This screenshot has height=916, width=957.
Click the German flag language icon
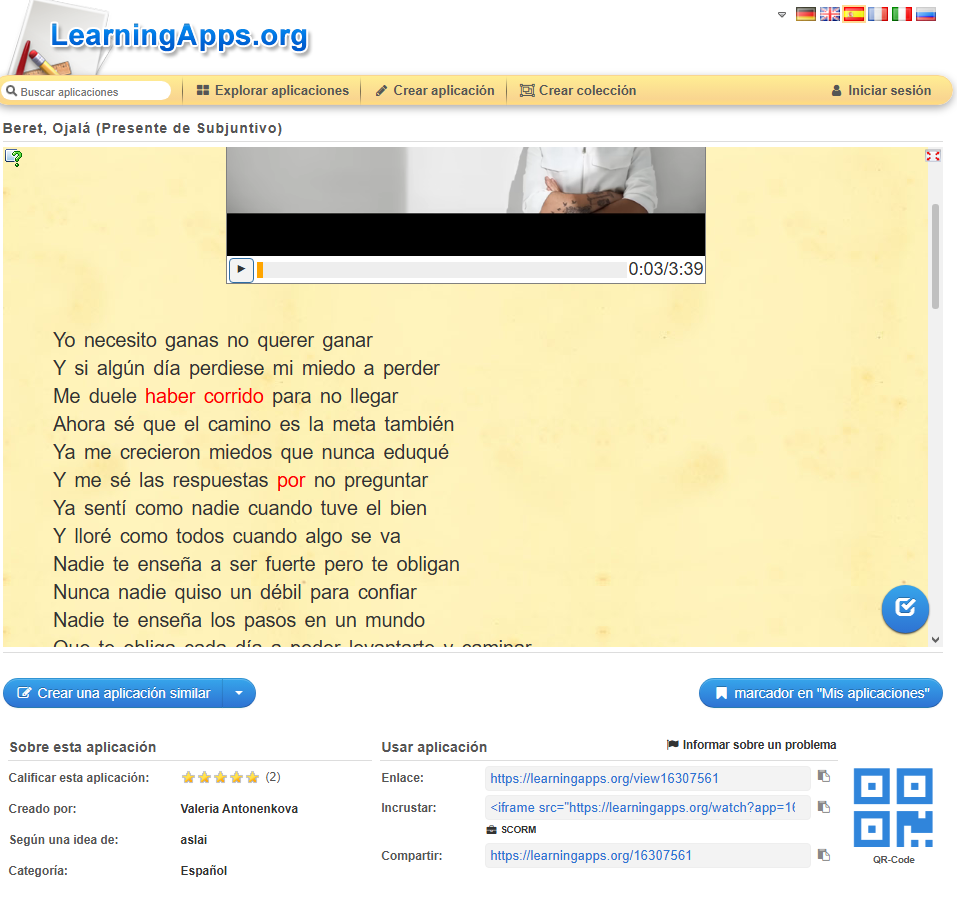[x=805, y=14]
